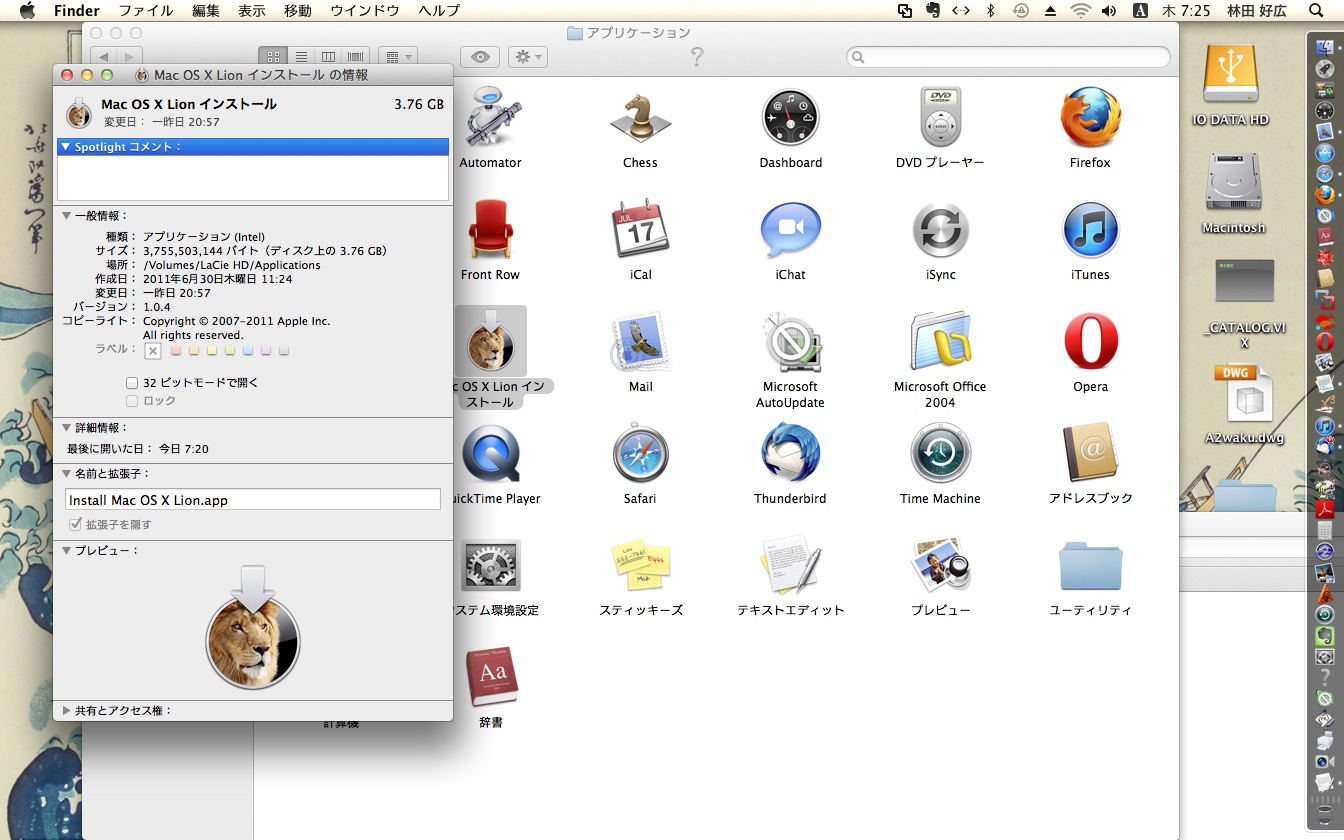Remove label with the X label button
The width and height of the screenshot is (1344, 840).
[152, 351]
